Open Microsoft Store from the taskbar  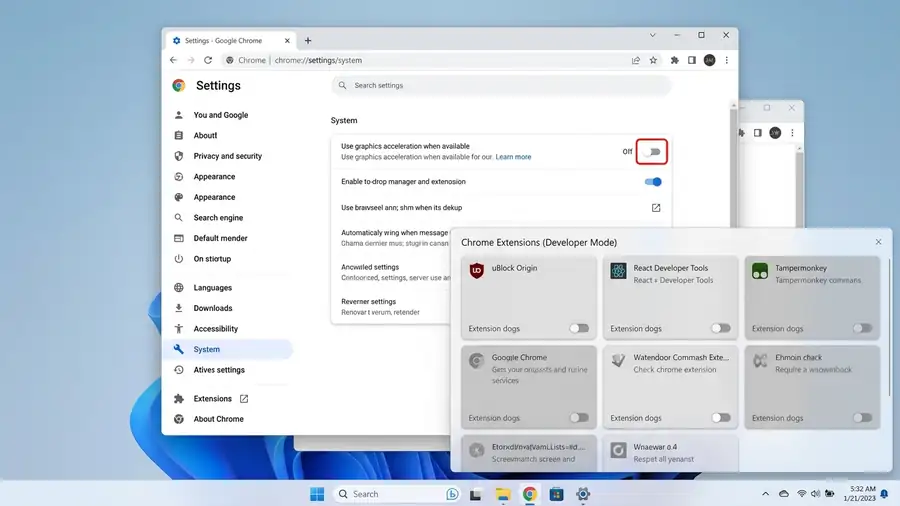click(x=556, y=494)
